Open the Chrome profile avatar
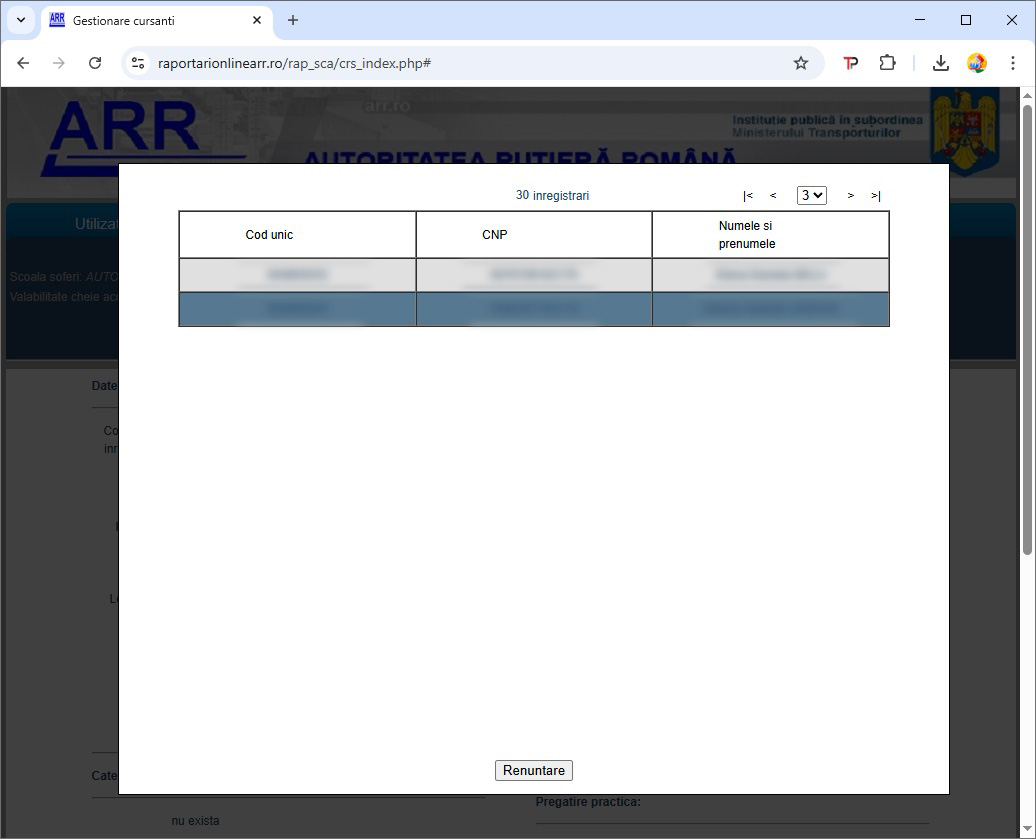The width and height of the screenshot is (1036, 839). coord(977,63)
